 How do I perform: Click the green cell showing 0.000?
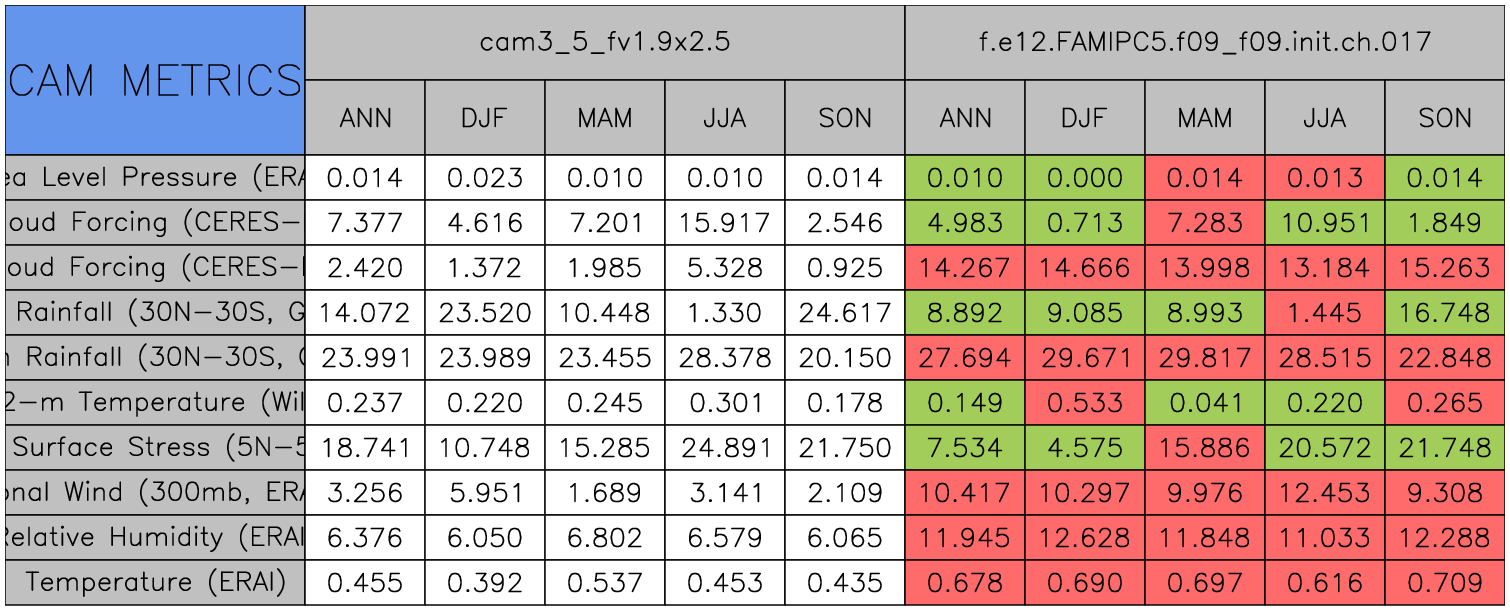point(1085,178)
